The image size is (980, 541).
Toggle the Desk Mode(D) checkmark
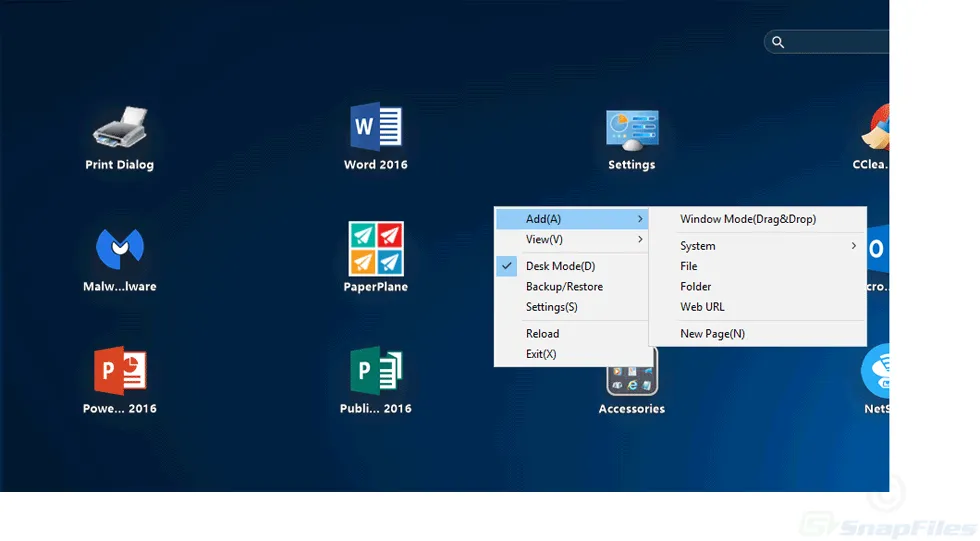[x=507, y=266]
